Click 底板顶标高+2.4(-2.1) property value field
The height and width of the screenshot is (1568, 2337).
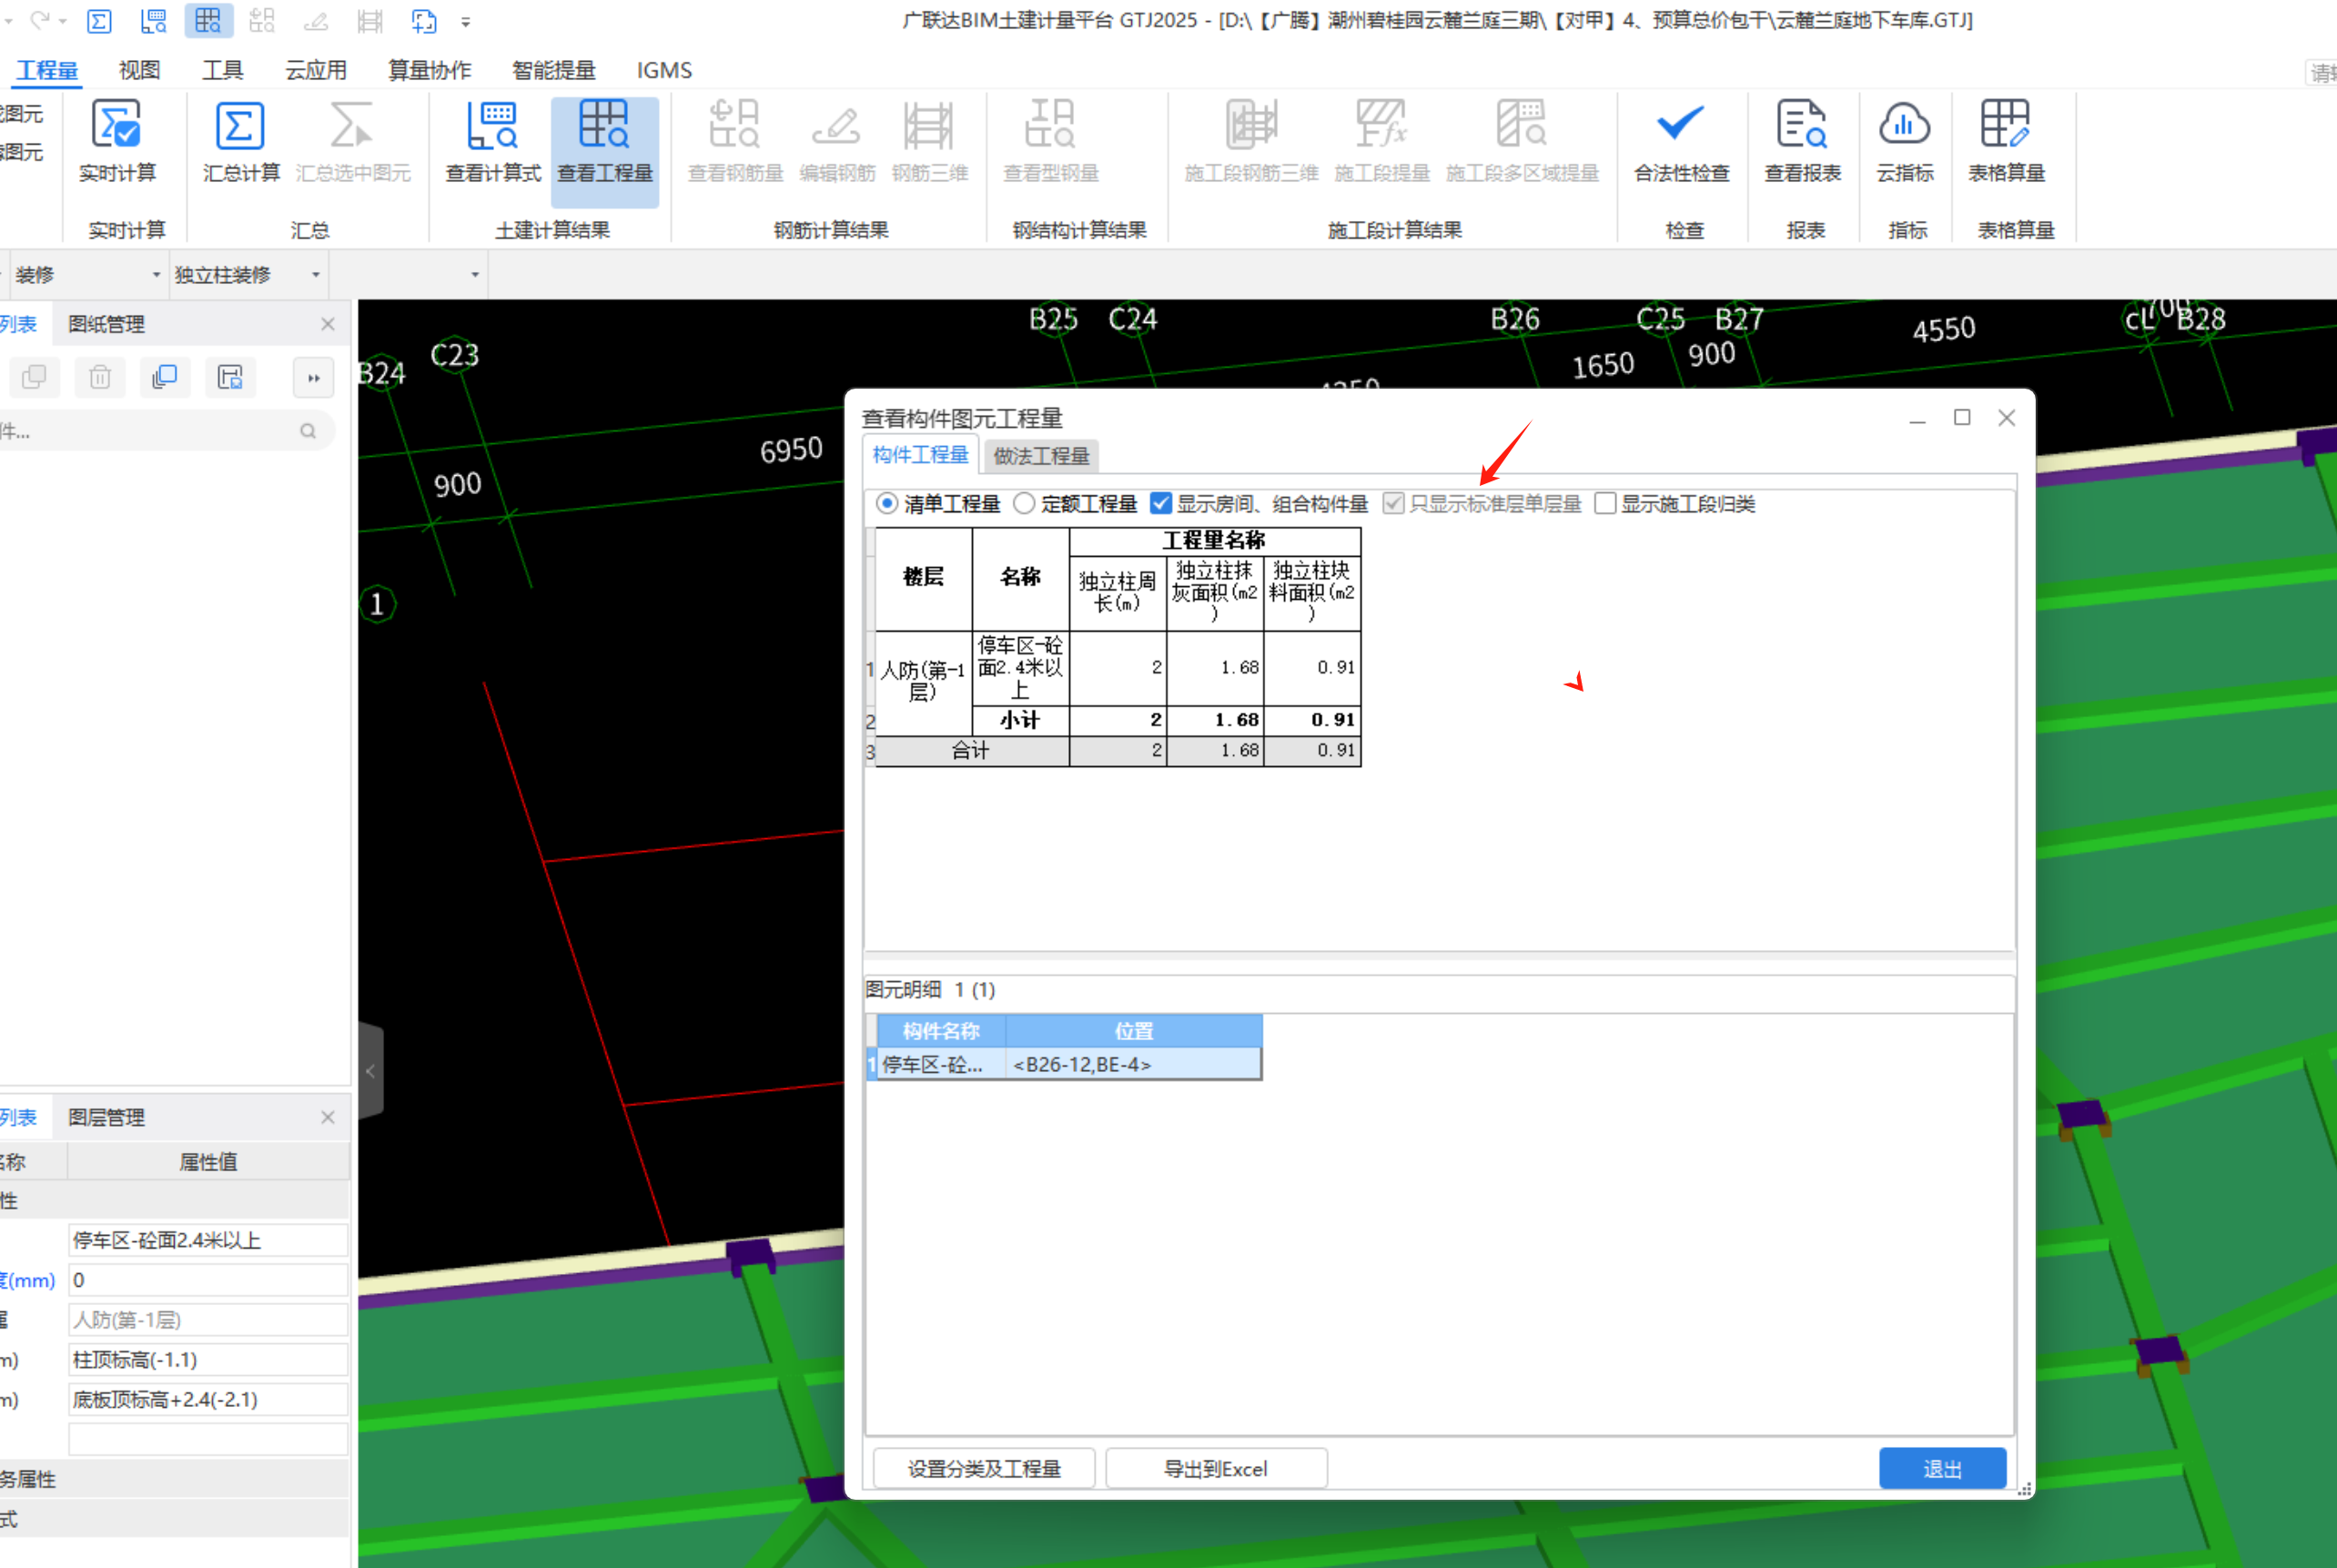click(208, 1400)
